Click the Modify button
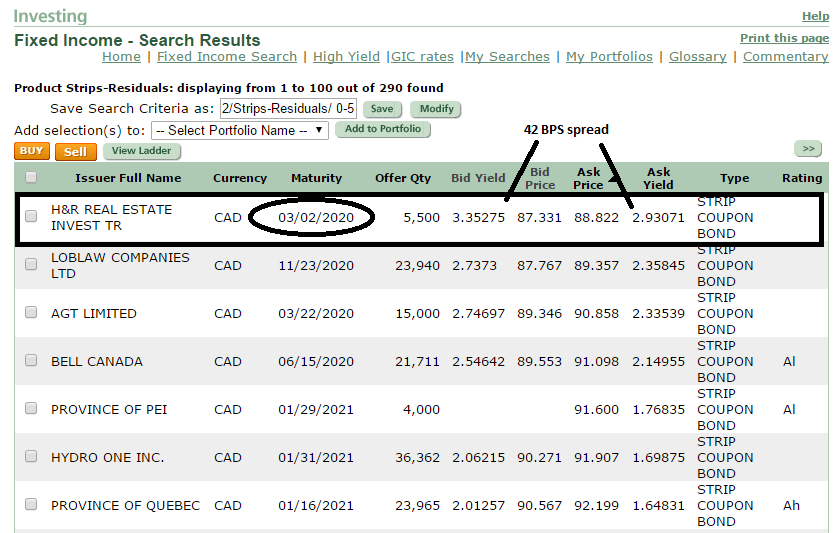This screenshot has height=533, width=839. tap(436, 109)
